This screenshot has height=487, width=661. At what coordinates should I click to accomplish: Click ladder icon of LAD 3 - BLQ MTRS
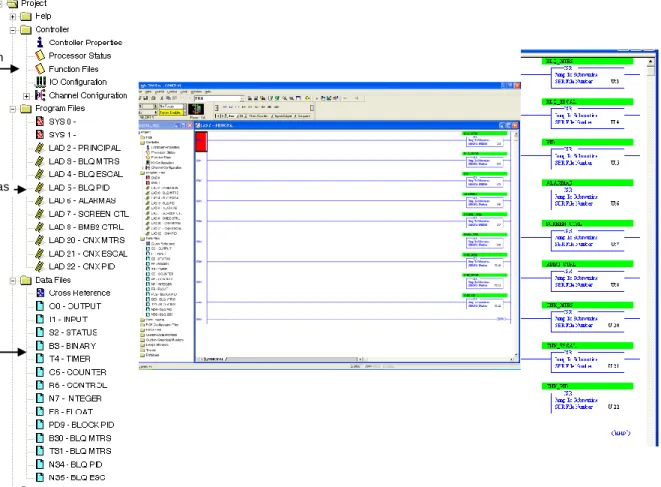point(40,161)
